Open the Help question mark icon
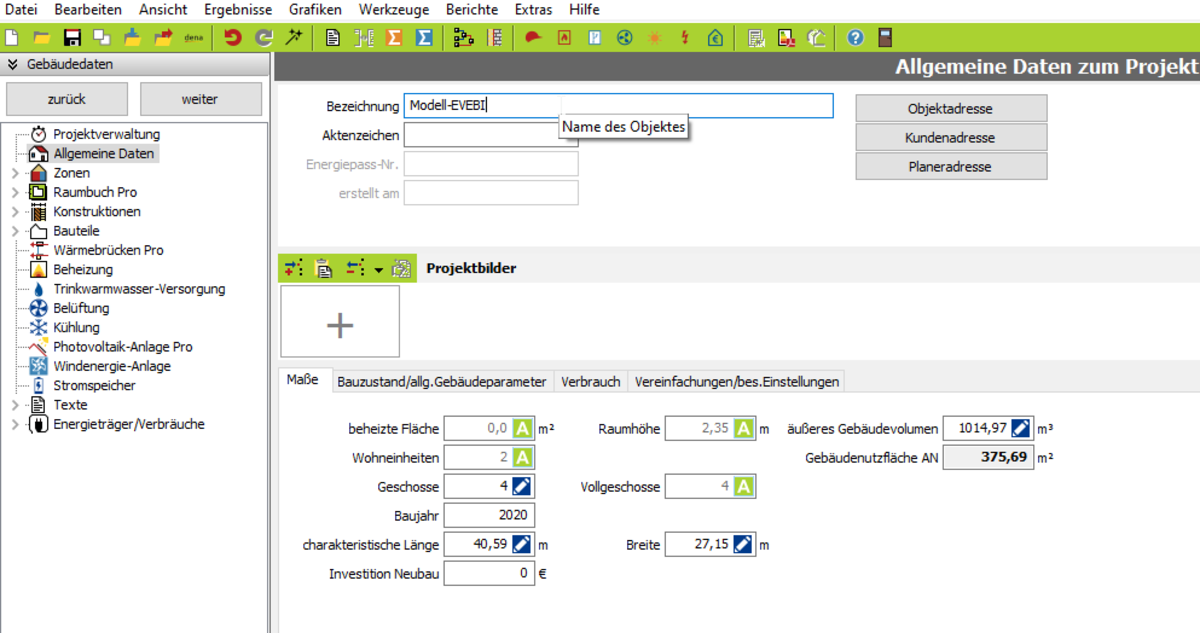 [855, 38]
